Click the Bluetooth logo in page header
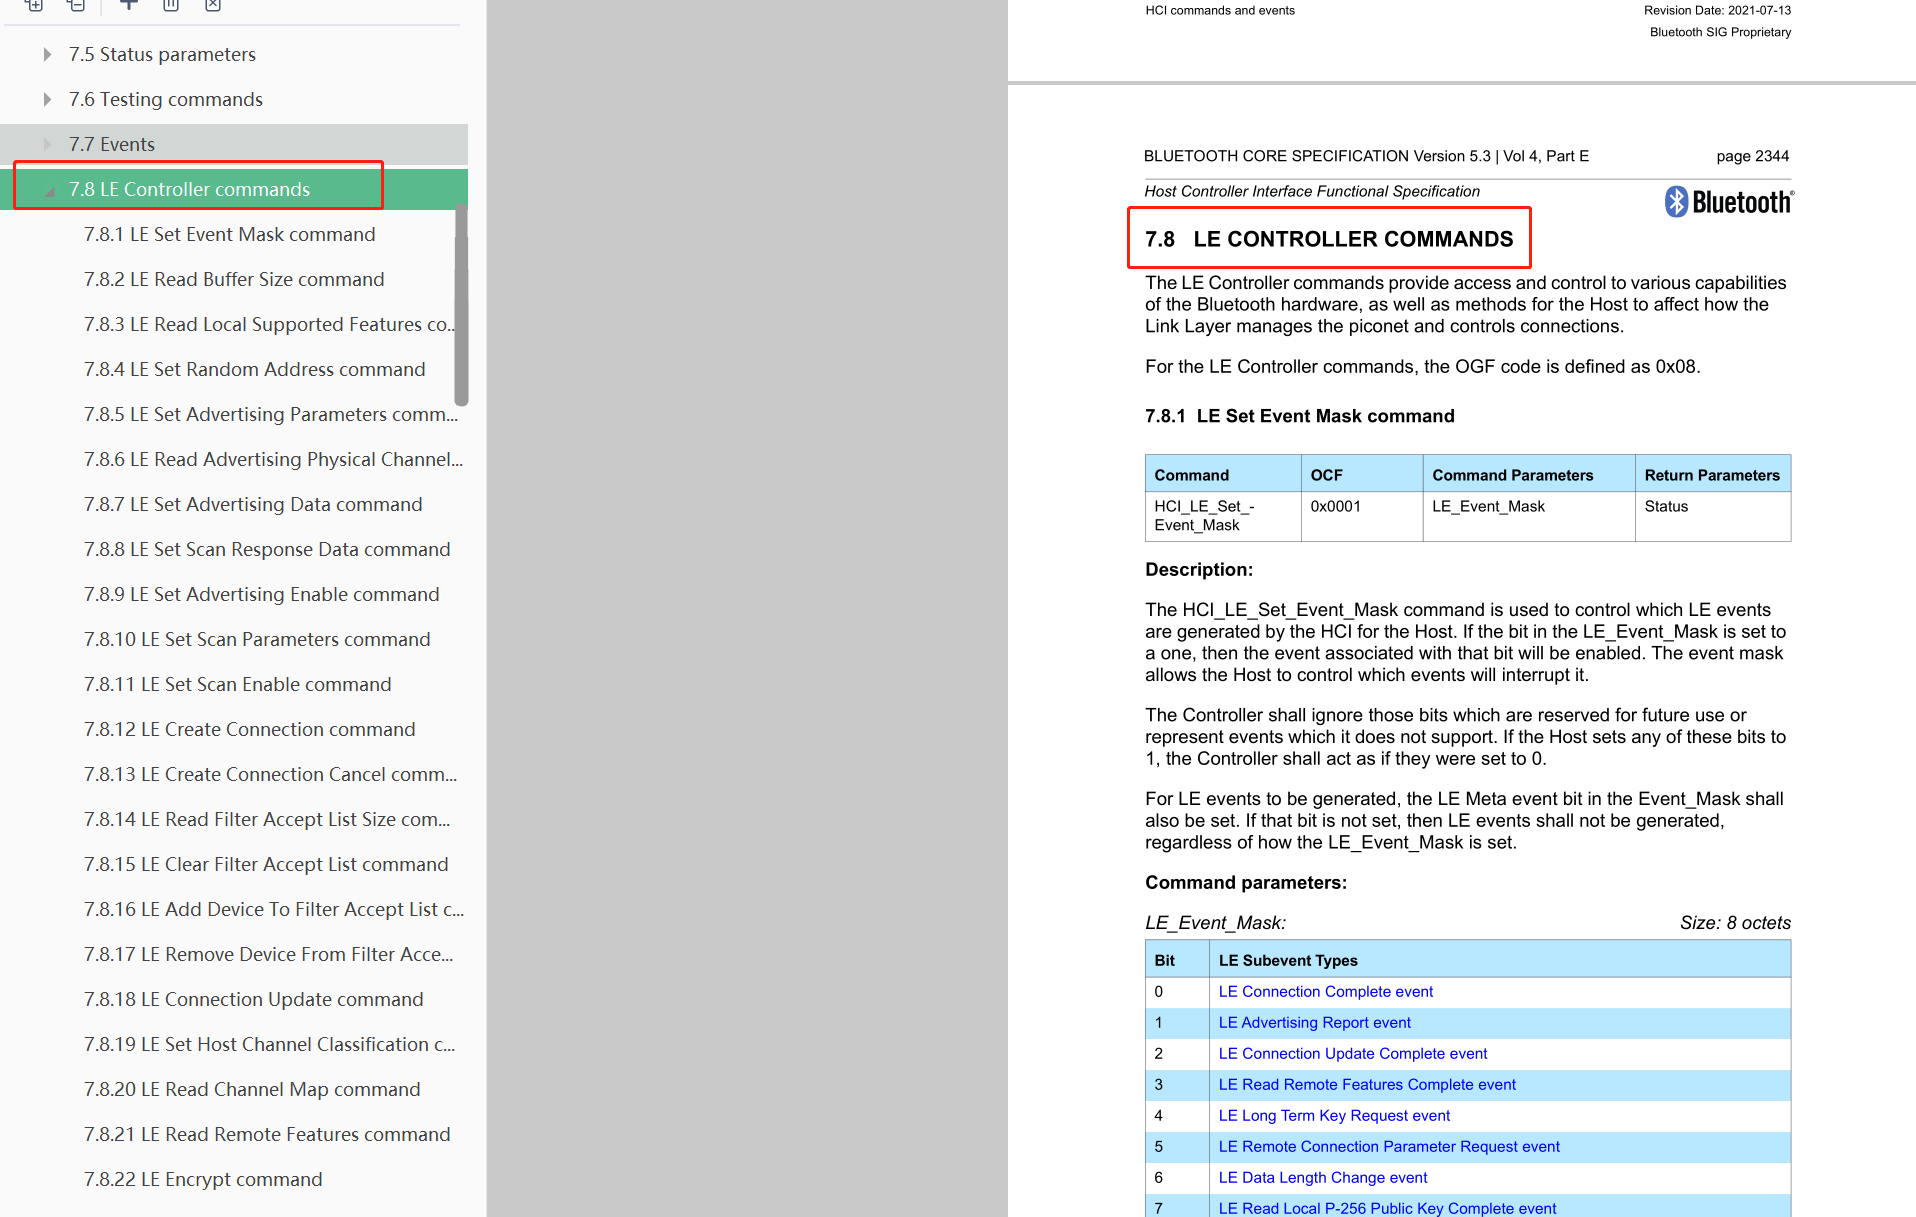The image size is (1916, 1217). pos(1729,202)
